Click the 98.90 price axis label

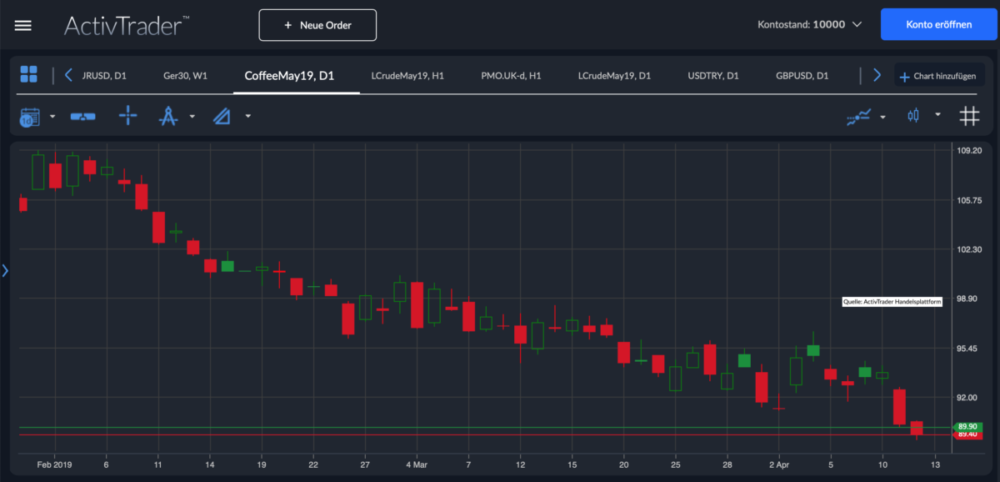pos(969,298)
